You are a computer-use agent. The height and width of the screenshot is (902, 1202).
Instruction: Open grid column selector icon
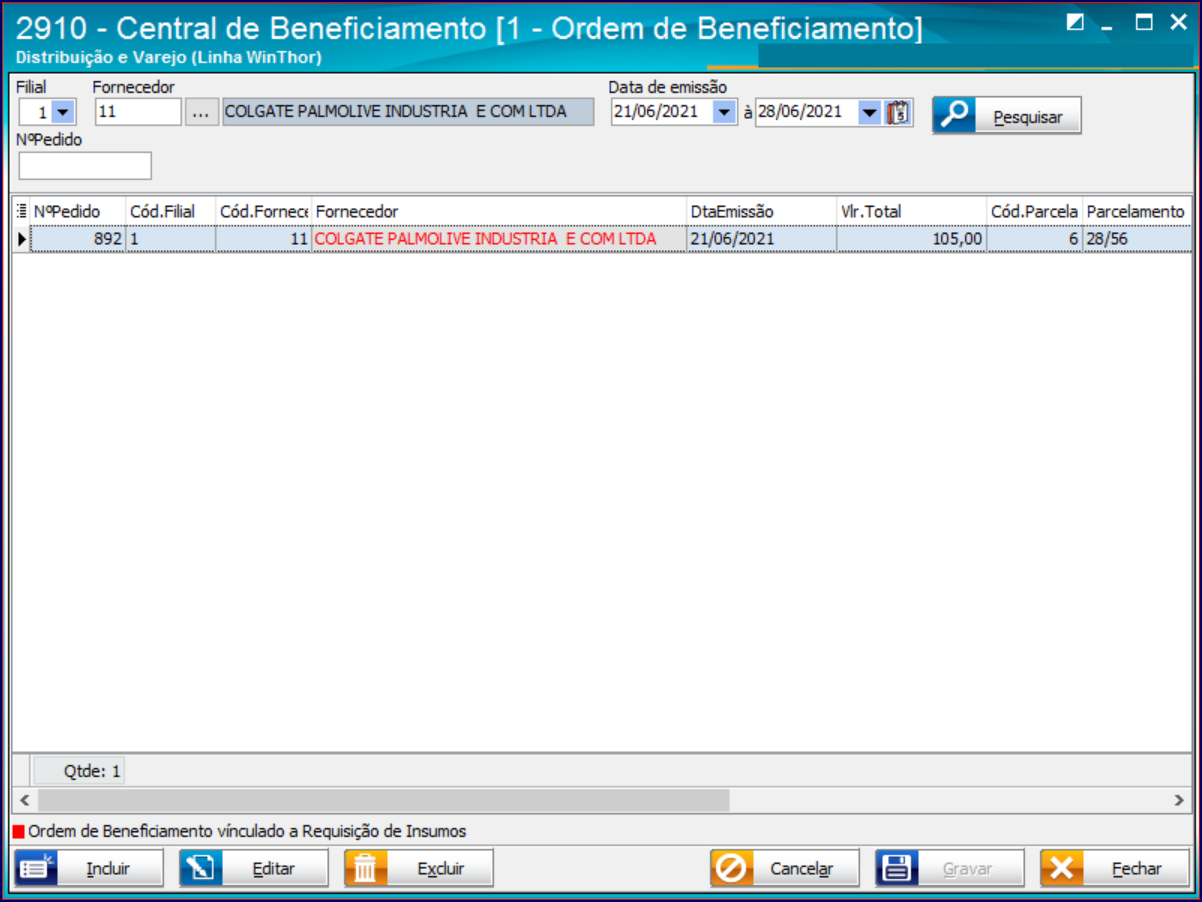(x=22, y=212)
